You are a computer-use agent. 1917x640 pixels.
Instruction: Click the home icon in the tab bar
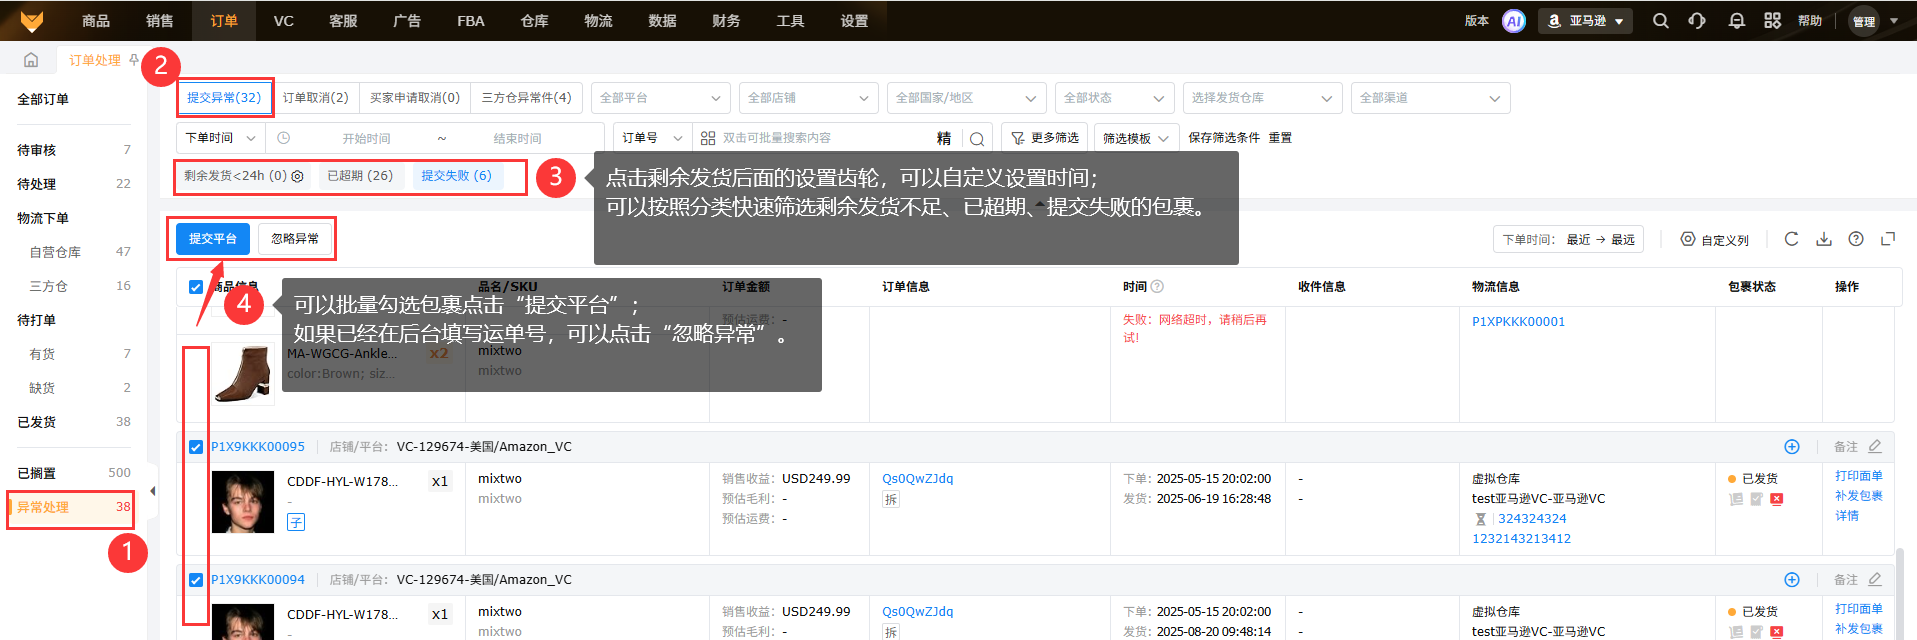tap(31, 60)
